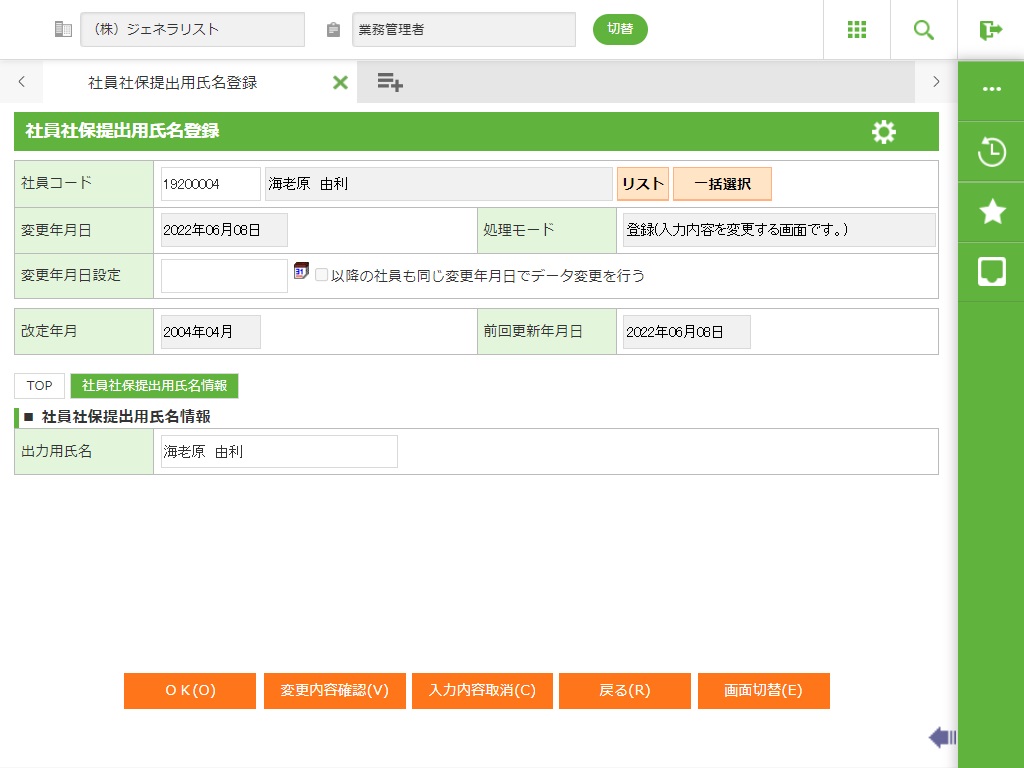
Task: Click the search magnifier icon
Action: [x=923, y=30]
